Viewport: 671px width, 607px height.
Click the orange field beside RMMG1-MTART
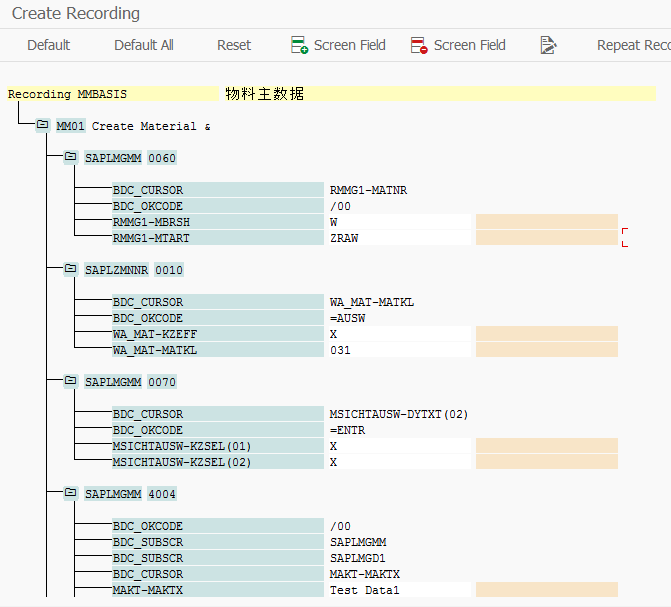(546, 238)
